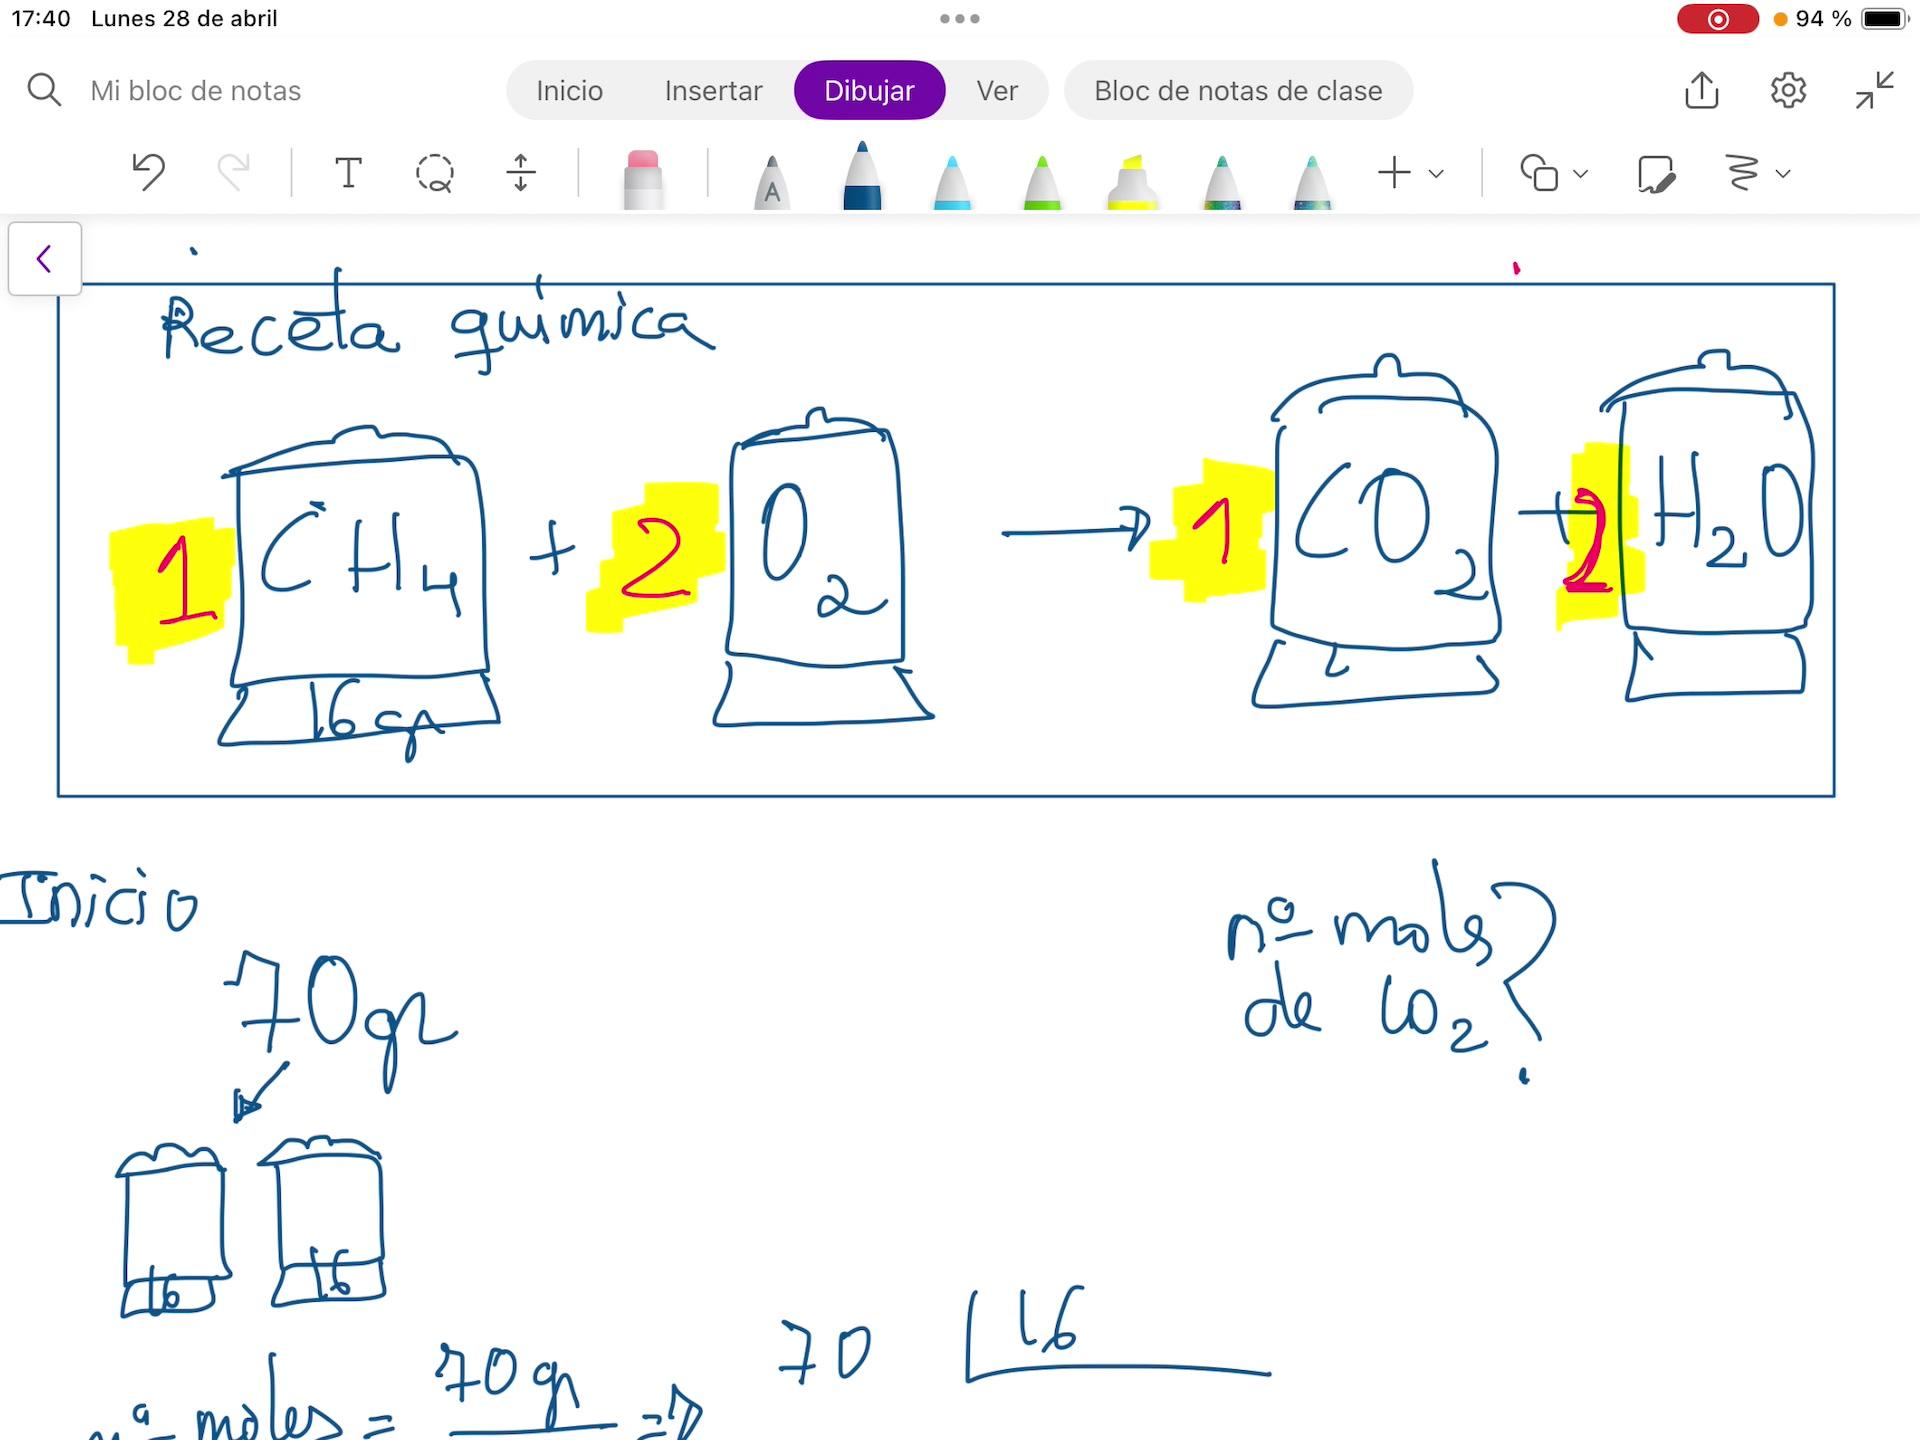
Task: Open the settings gear
Action: [x=1788, y=90]
